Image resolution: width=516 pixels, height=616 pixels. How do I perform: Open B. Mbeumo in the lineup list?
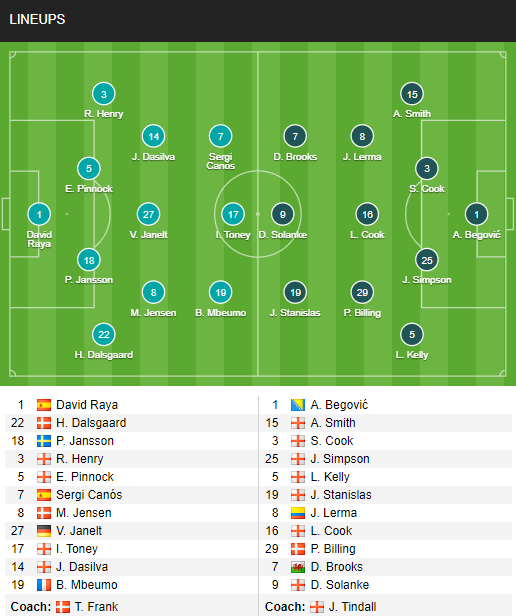pyautogui.click(x=87, y=585)
